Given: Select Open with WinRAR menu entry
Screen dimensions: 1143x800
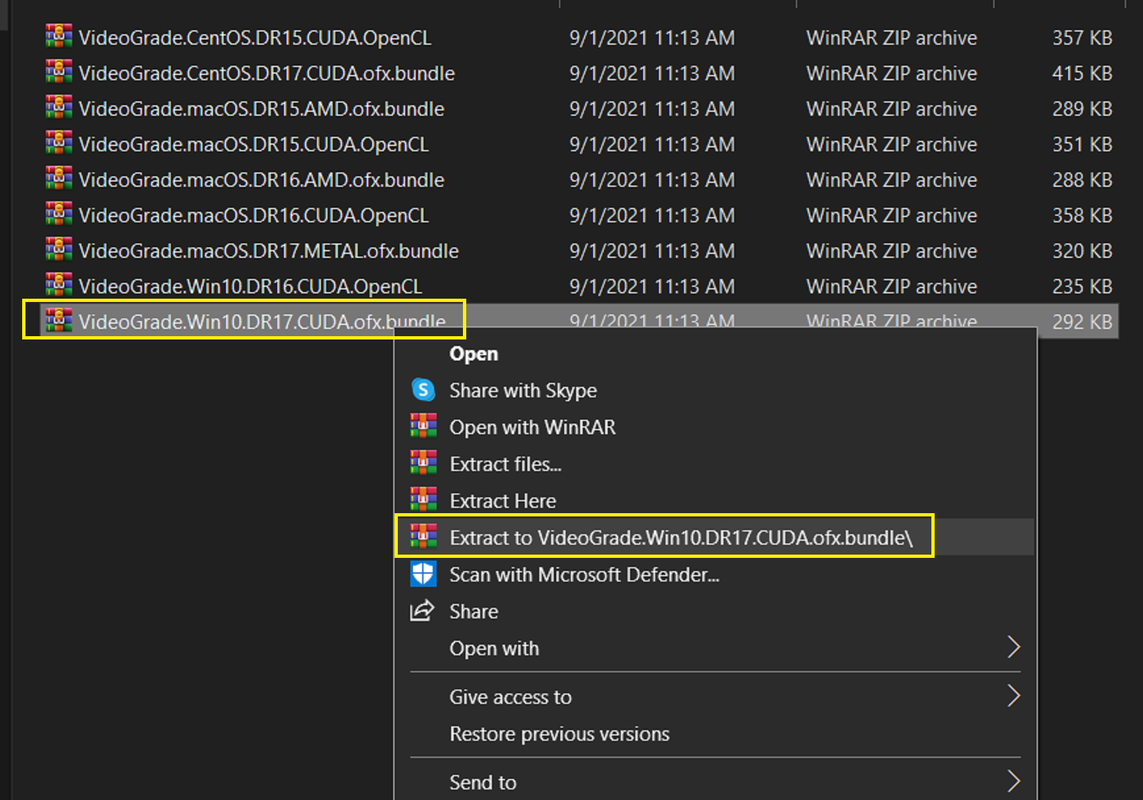Looking at the screenshot, I should click(x=532, y=427).
